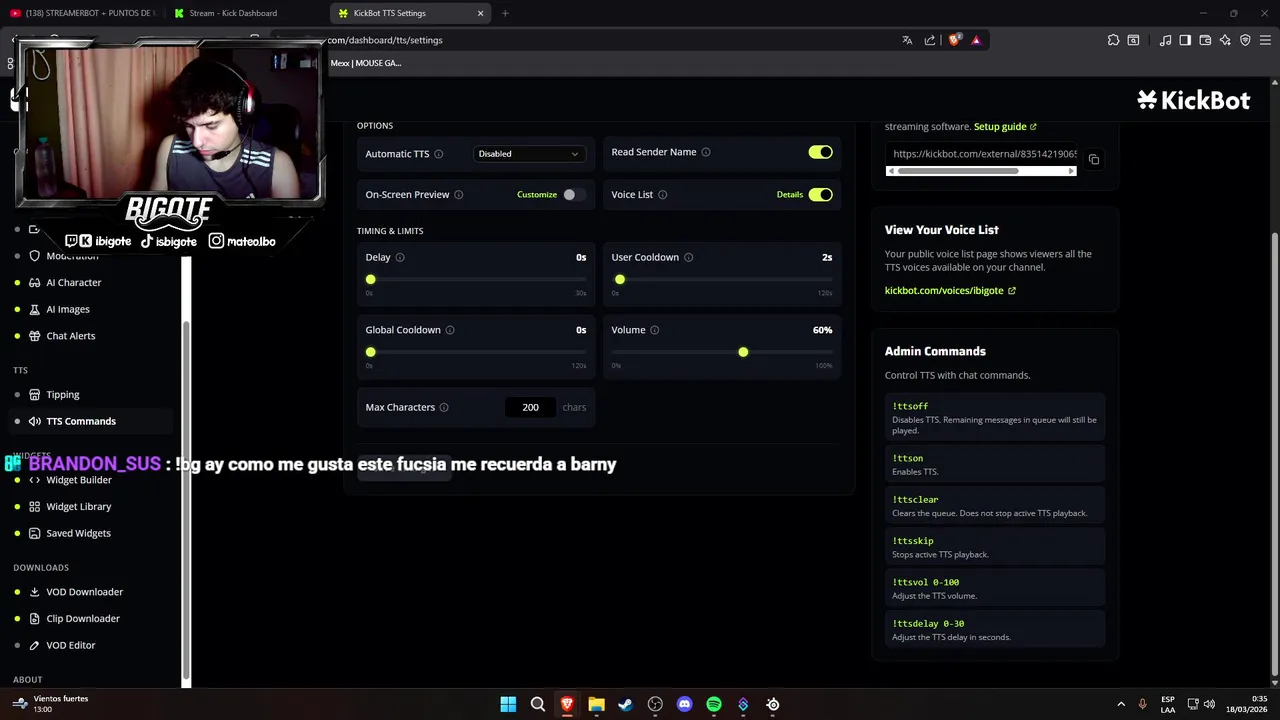Click the Delay info icon
This screenshot has width=1280, height=720.
pyautogui.click(x=400, y=257)
